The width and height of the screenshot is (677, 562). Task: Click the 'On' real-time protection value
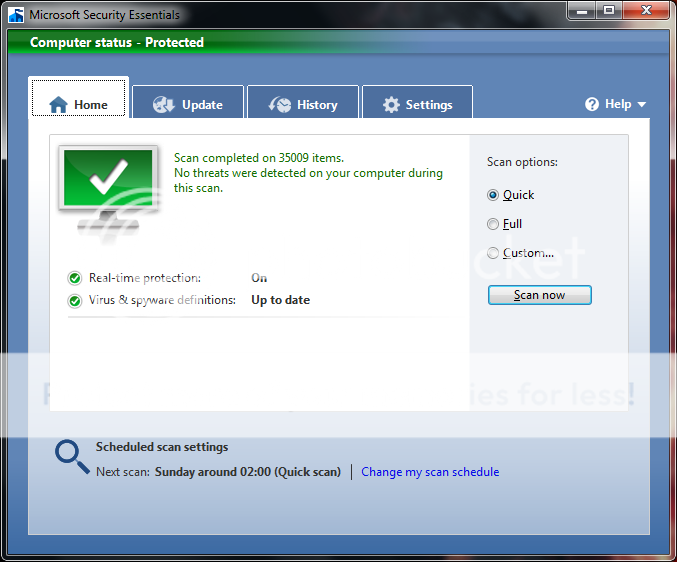[x=259, y=278]
